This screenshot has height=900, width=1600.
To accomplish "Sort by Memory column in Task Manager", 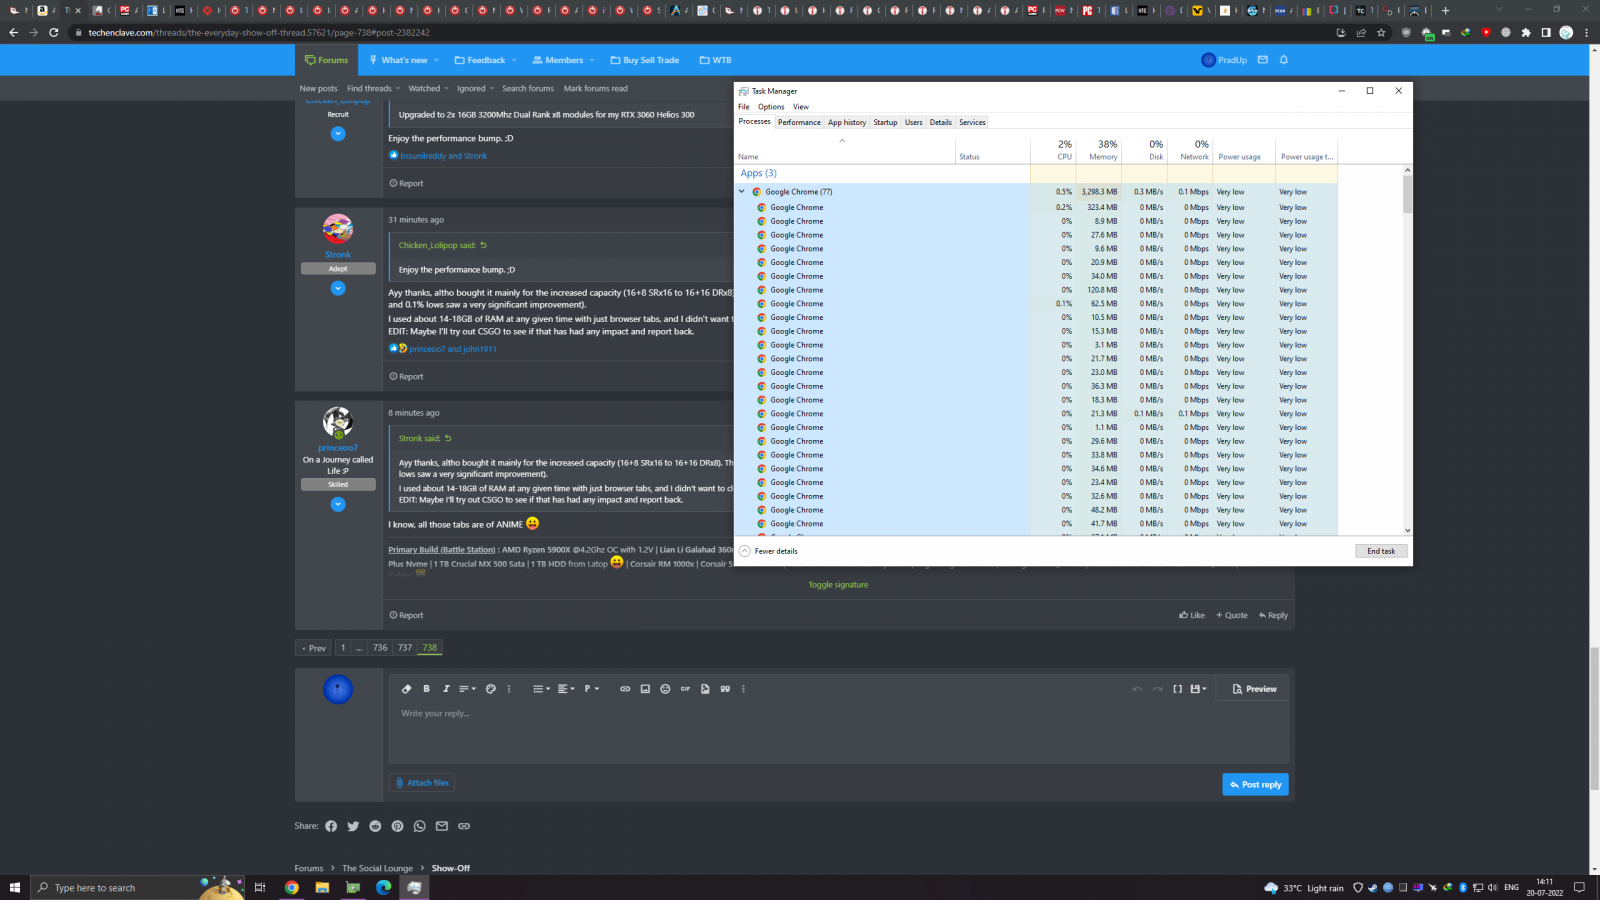I will [1100, 150].
